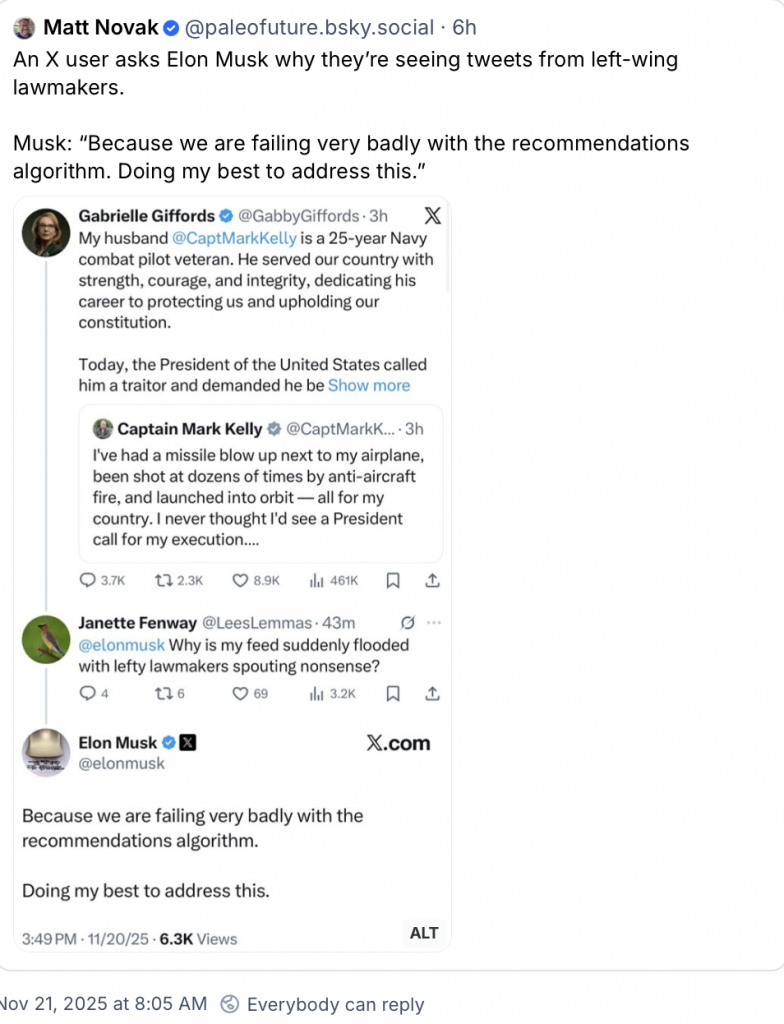Click share icon on Janette Fenway's tweet
The height and width of the screenshot is (1024, 784).
click(433, 693)
